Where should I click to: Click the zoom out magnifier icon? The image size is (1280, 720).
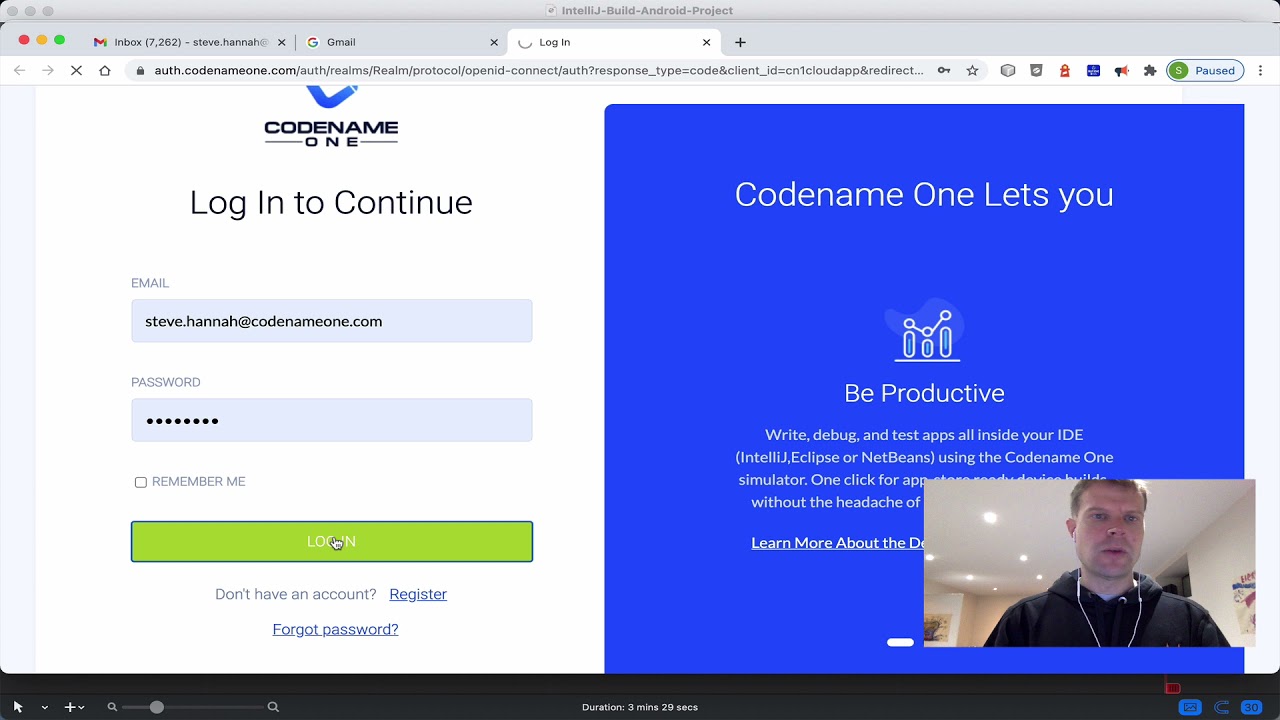click(x=112, y=707)
